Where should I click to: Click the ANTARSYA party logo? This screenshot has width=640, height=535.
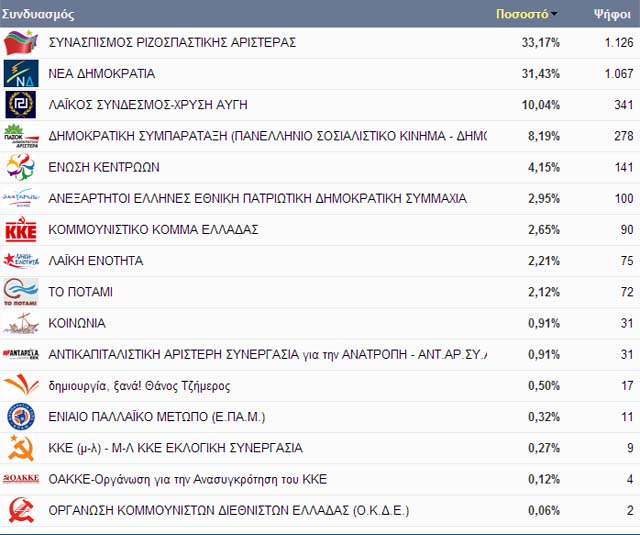[21, 354]
